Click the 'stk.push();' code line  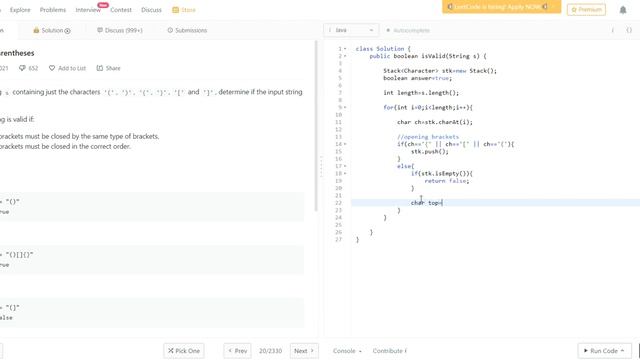coord(429,151)
